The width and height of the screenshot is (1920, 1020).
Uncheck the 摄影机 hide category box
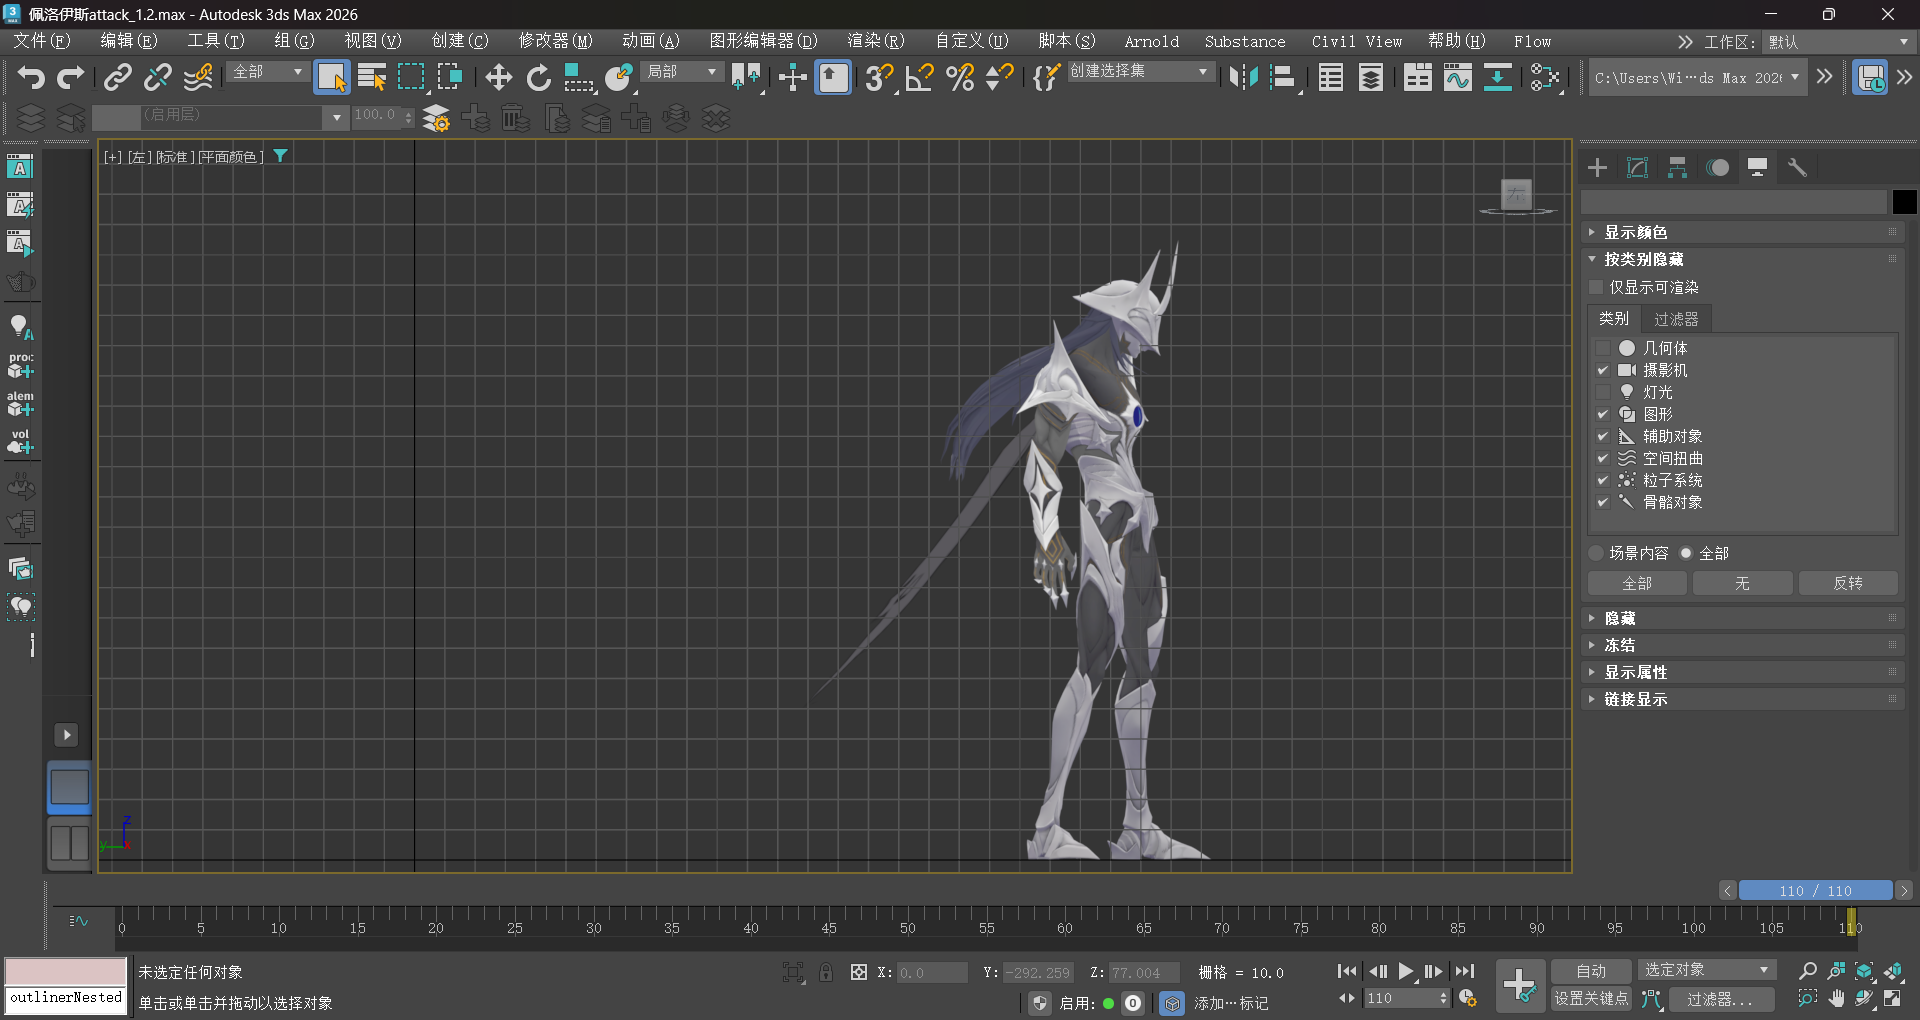[1603, 371]
